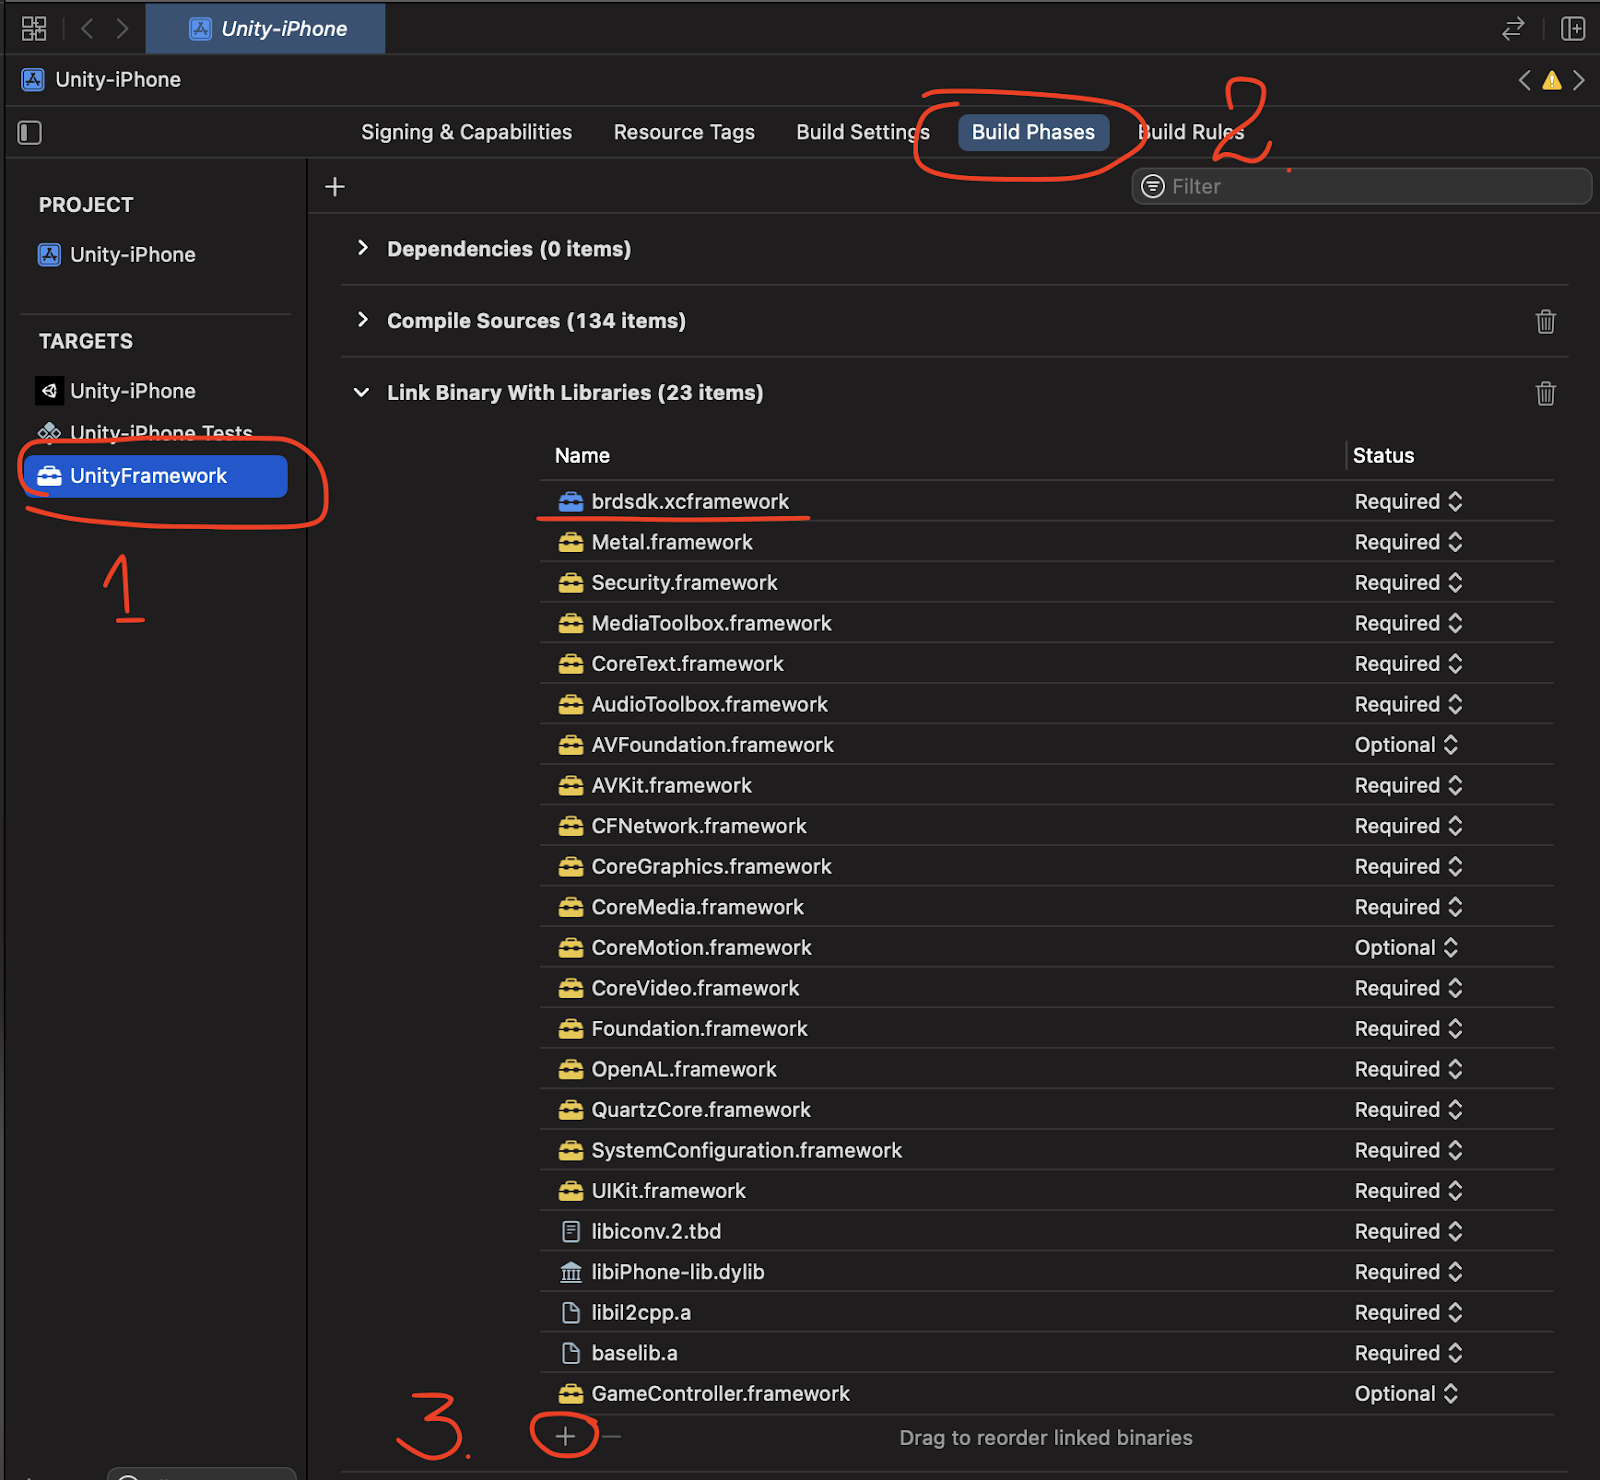
Task: Delete the Compile Sources build phase
Action: click(1545, 321)
